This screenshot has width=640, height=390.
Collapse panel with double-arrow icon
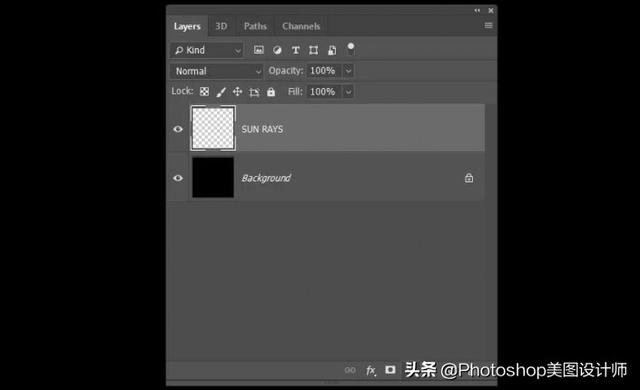[477, 11]
